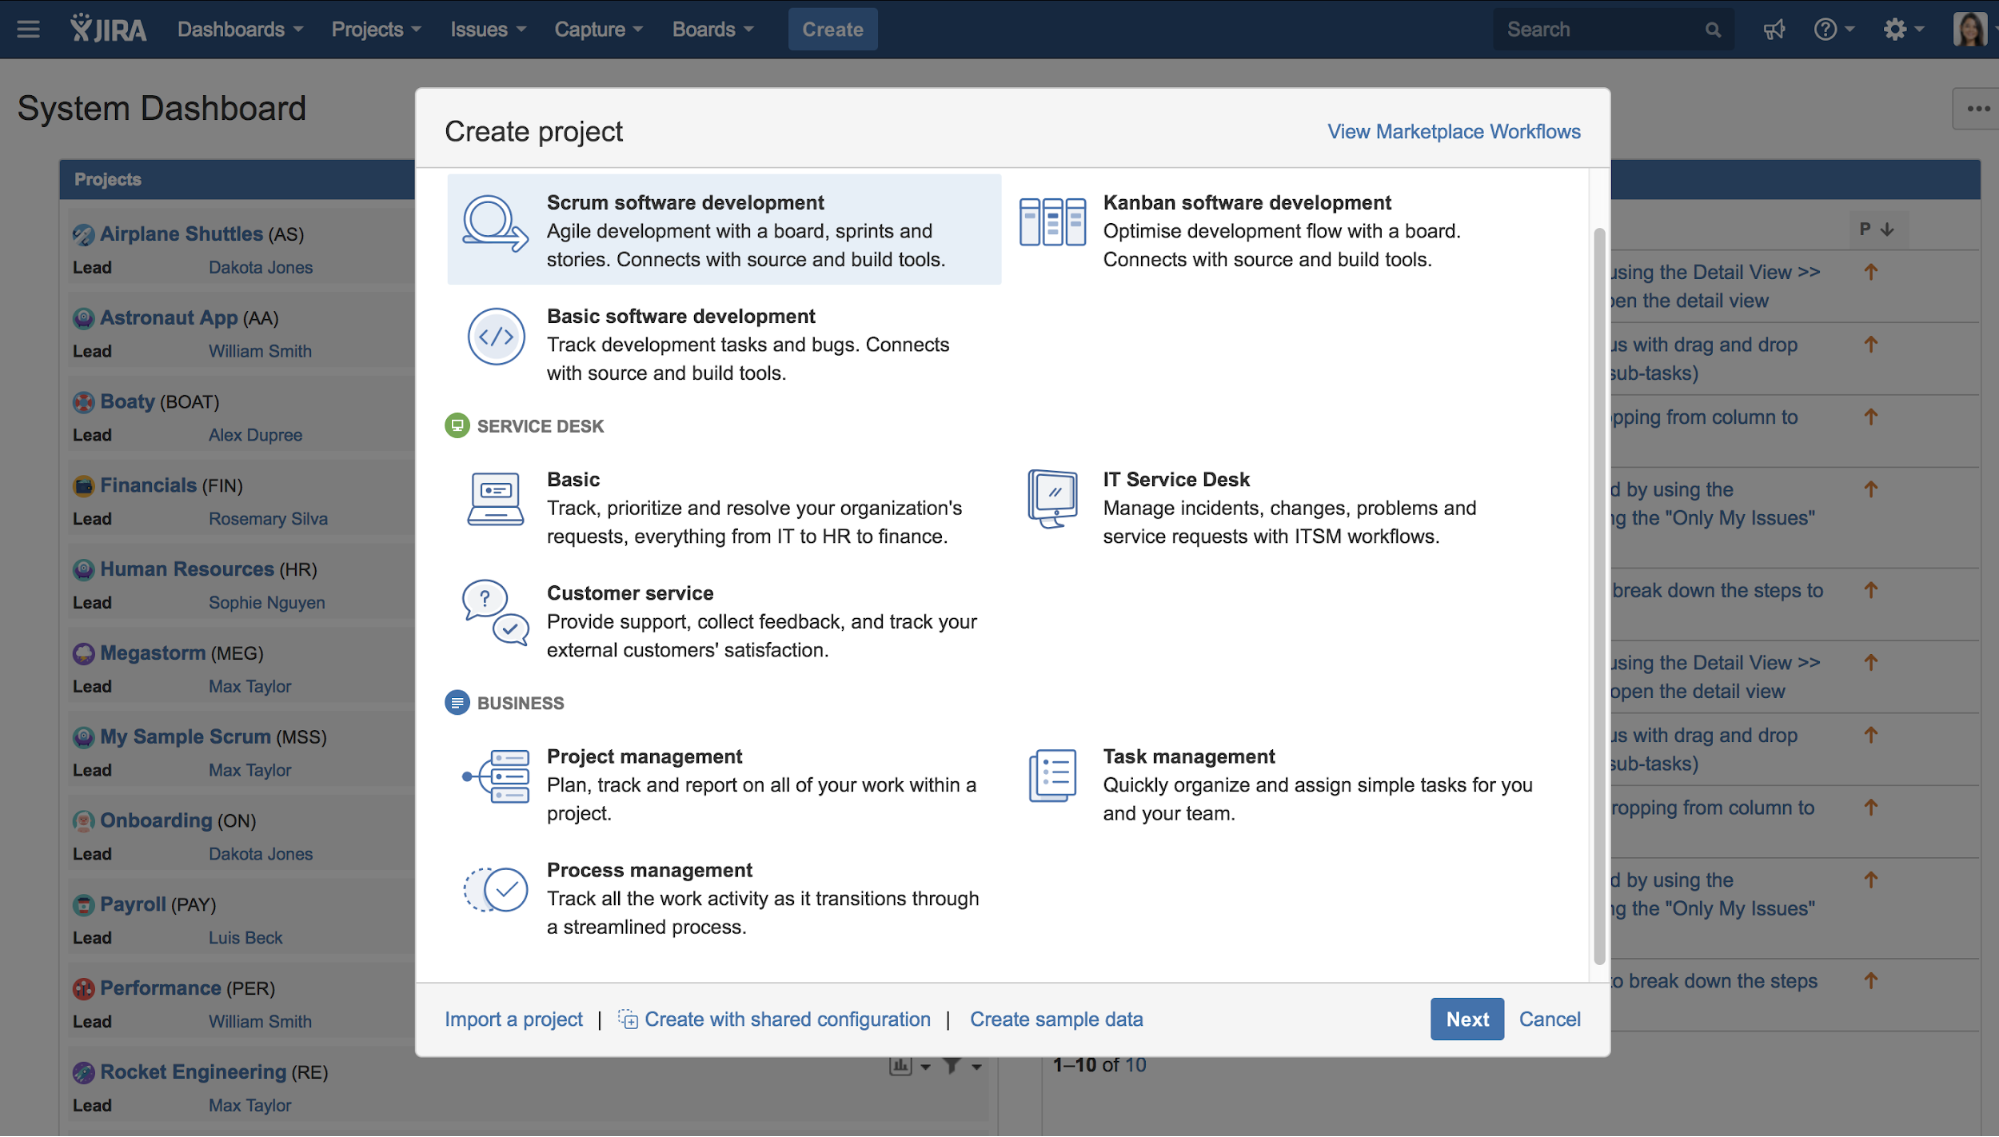Choose the Process management checkmark icon
The width and height of the screenshot is (1999, 1137).
pos(496,889)
